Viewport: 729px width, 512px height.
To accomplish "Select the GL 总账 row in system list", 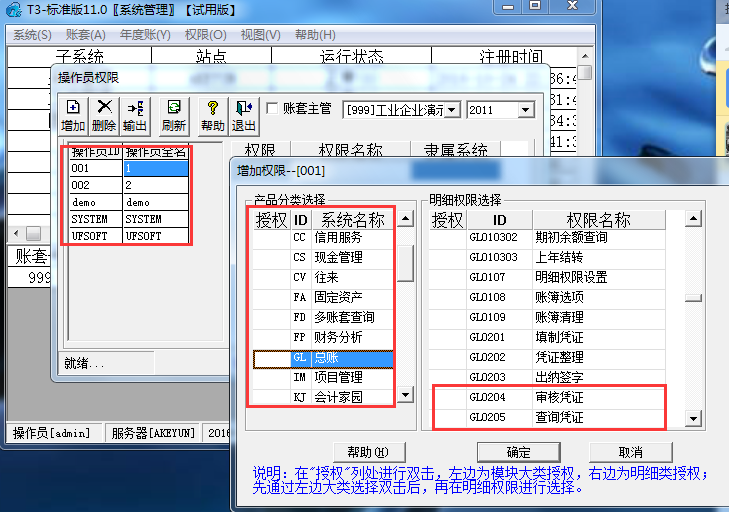I will [340, 358].
